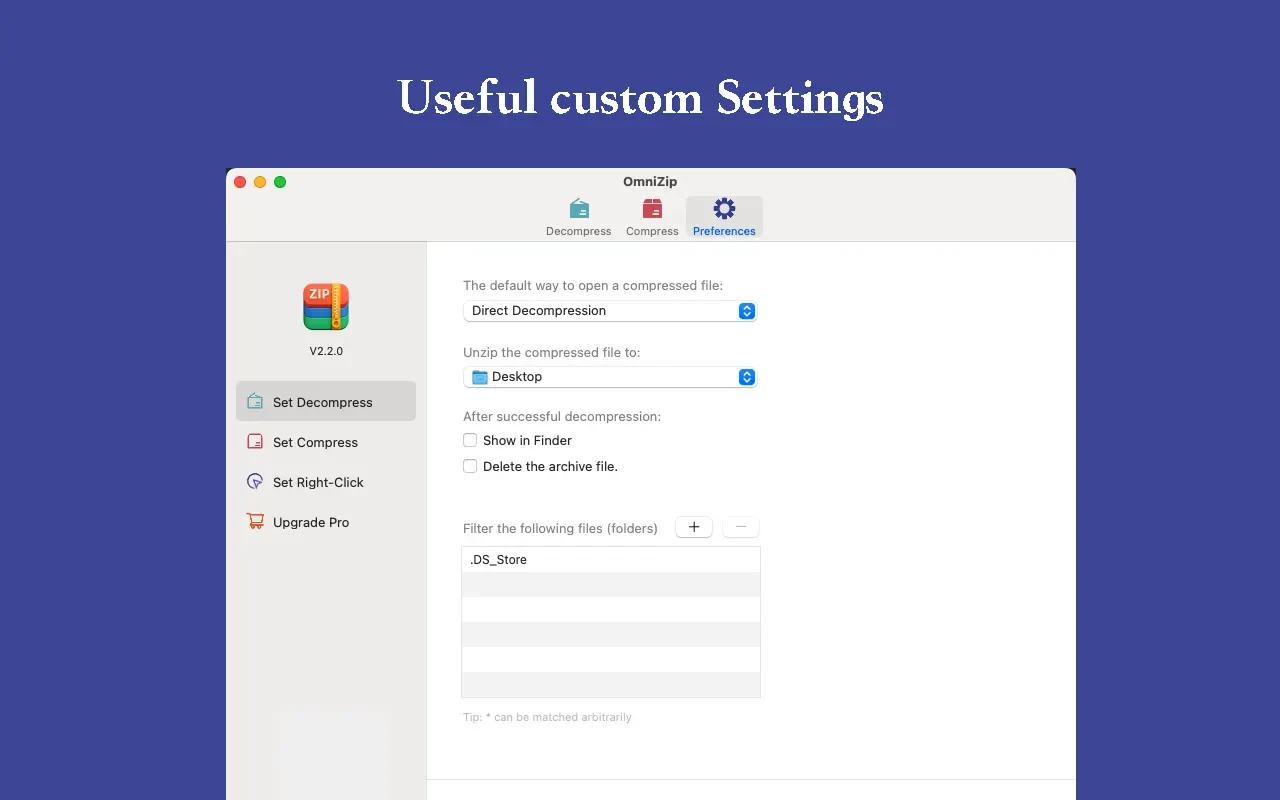Remove selected filter using minus button

pyautogui.click(x=741, y=527)
